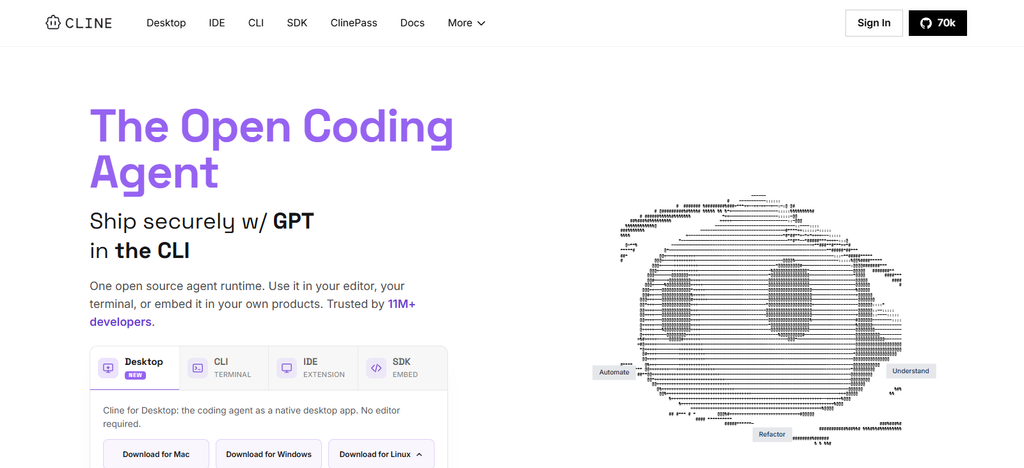Click the heading "The Open Coding Agent"
This screenshot has height=468, width=1024.
point(271,151)
